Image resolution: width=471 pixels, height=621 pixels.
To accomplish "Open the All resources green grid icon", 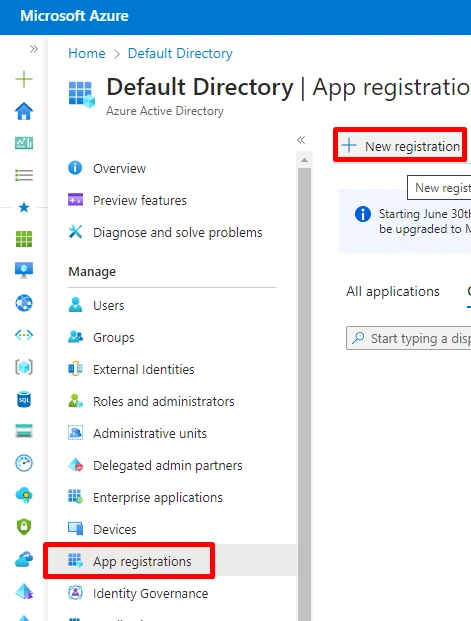I will [x=24, y=239].
